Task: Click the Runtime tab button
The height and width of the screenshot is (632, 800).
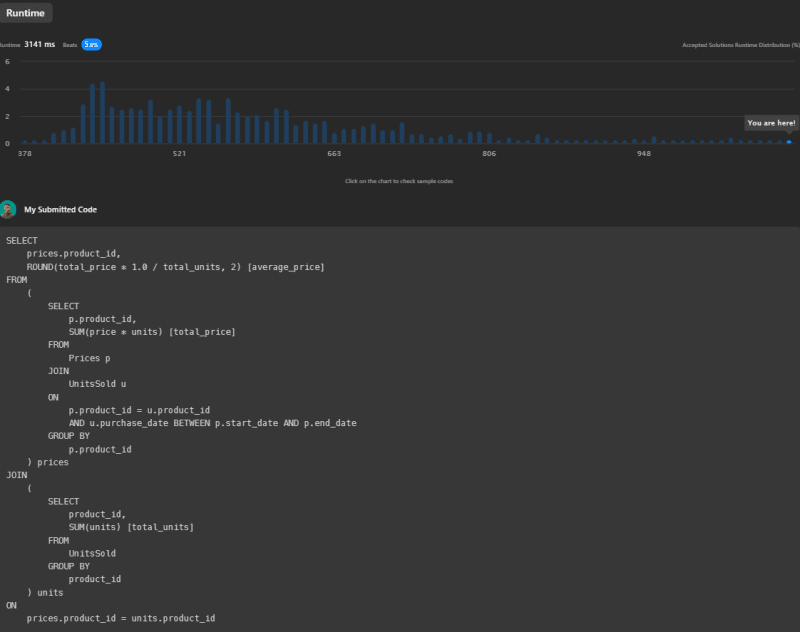Action: click(26, 13)
